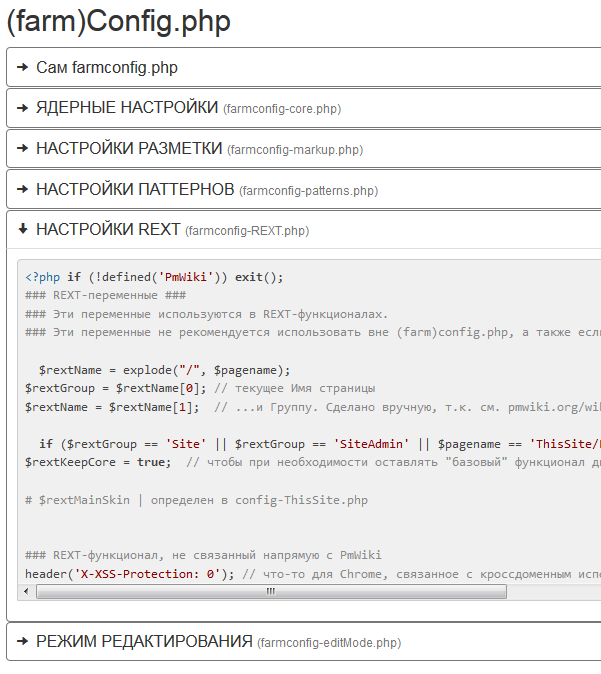The height and width of the screenshot is (674, 601).
Task: Click the header('X-XSS-Protection: 0') code line
Action: [x=313, y=574]
